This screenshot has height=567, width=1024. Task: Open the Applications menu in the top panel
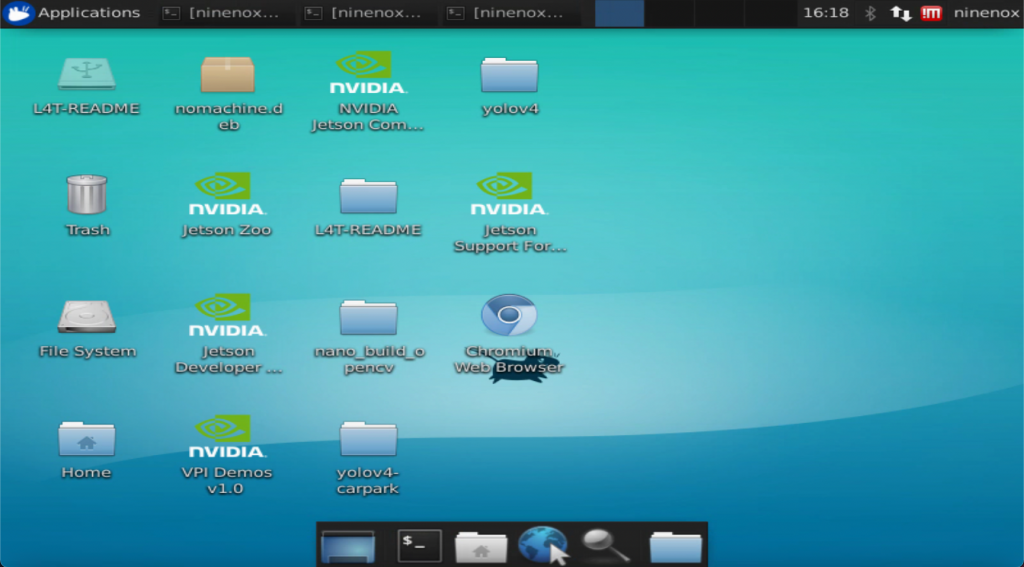(72, 13)
